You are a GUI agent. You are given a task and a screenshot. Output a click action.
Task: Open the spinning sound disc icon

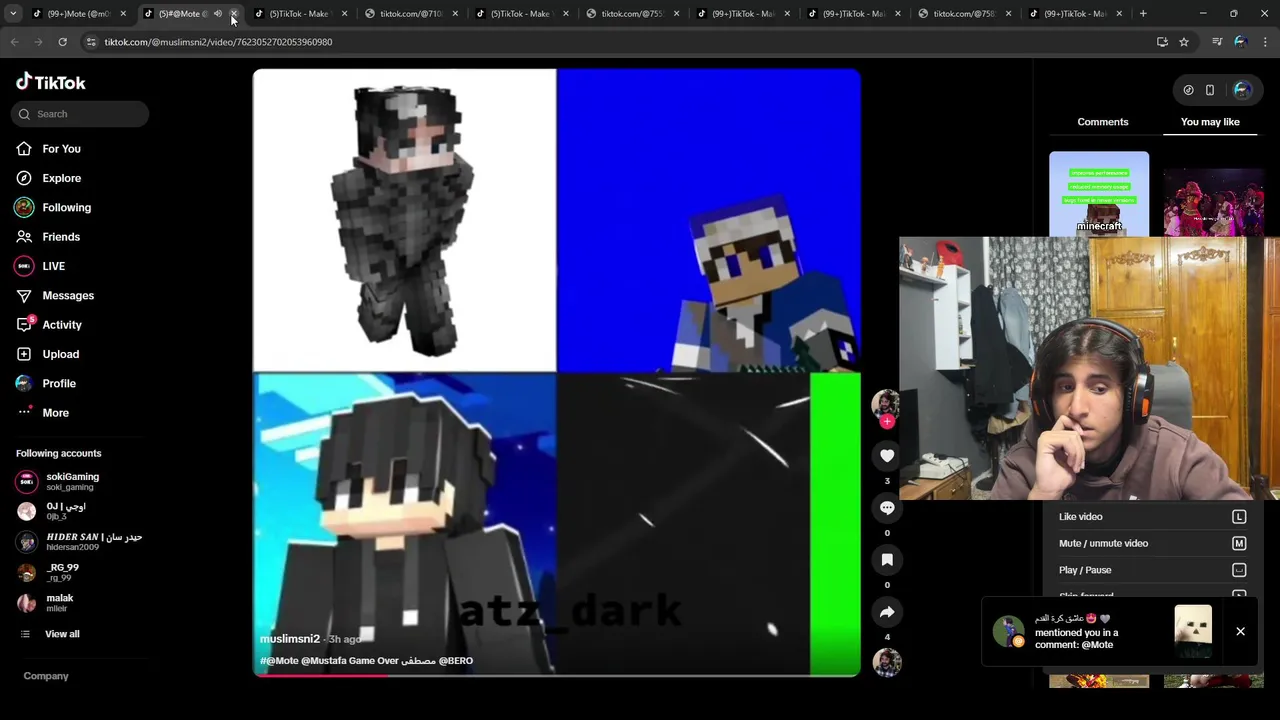pyautogui.click(x=887, y=662)
